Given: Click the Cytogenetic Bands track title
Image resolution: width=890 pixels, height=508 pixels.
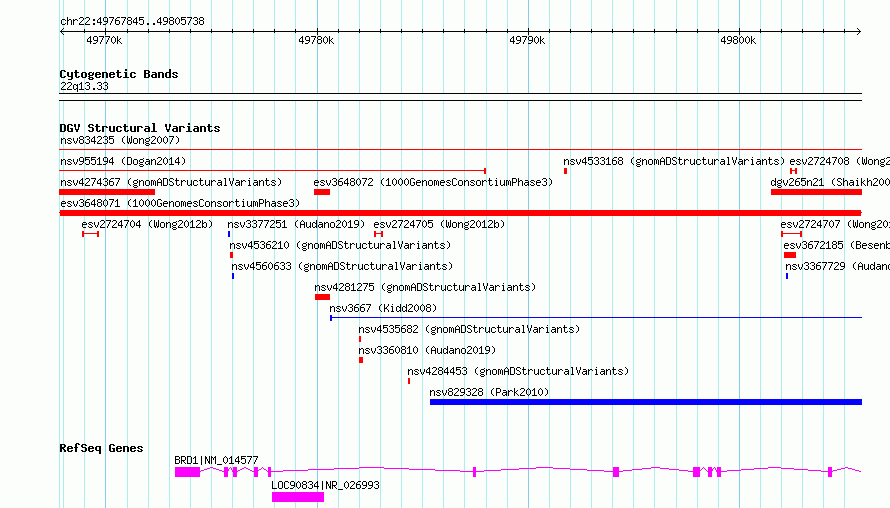Looking at the screenshot, I should pyautogui.click(x=119, y=74).
